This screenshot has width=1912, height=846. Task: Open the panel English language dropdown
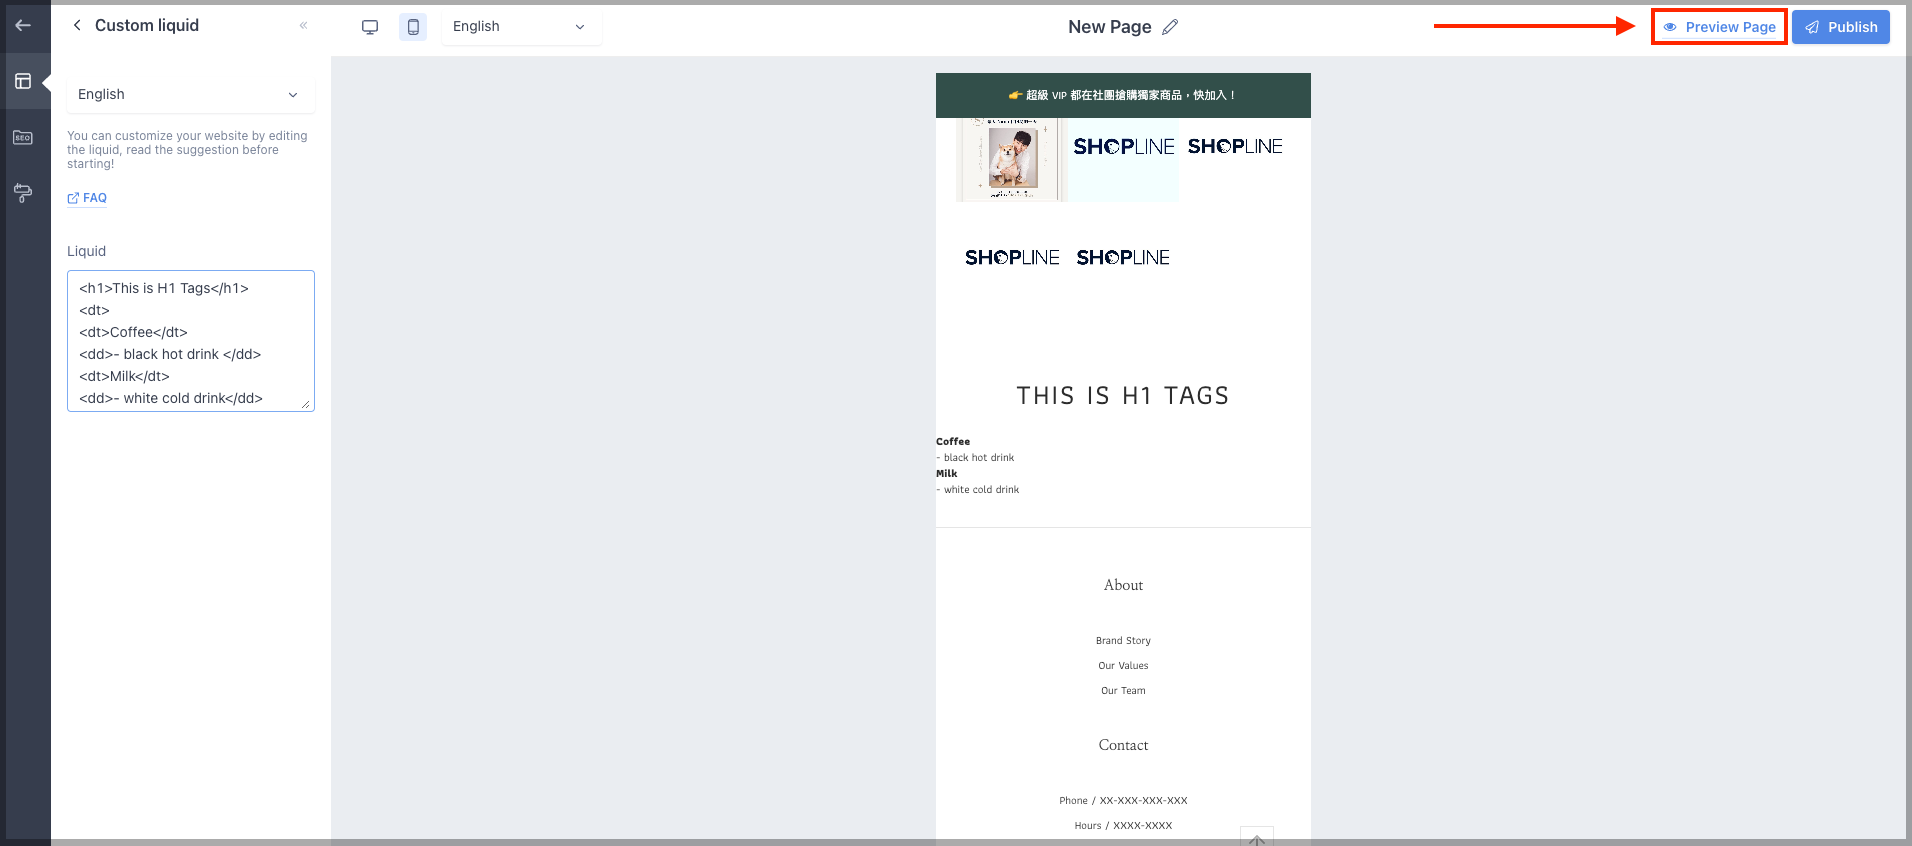pos(191,94)
